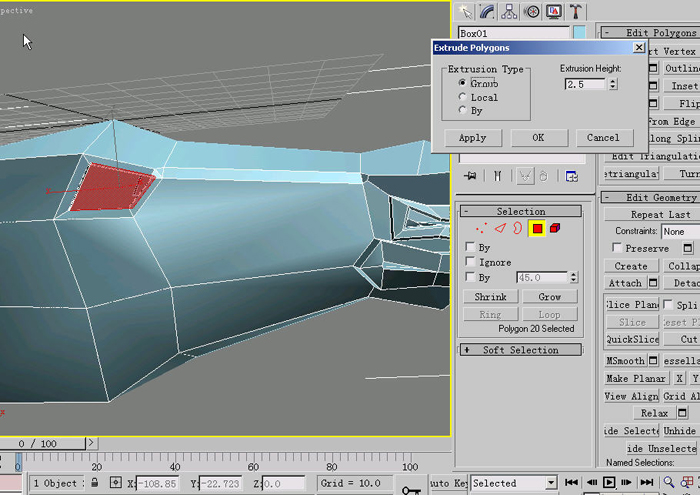700x495 pixels.
Task: Go to start frame
Action: coord(571,482)
